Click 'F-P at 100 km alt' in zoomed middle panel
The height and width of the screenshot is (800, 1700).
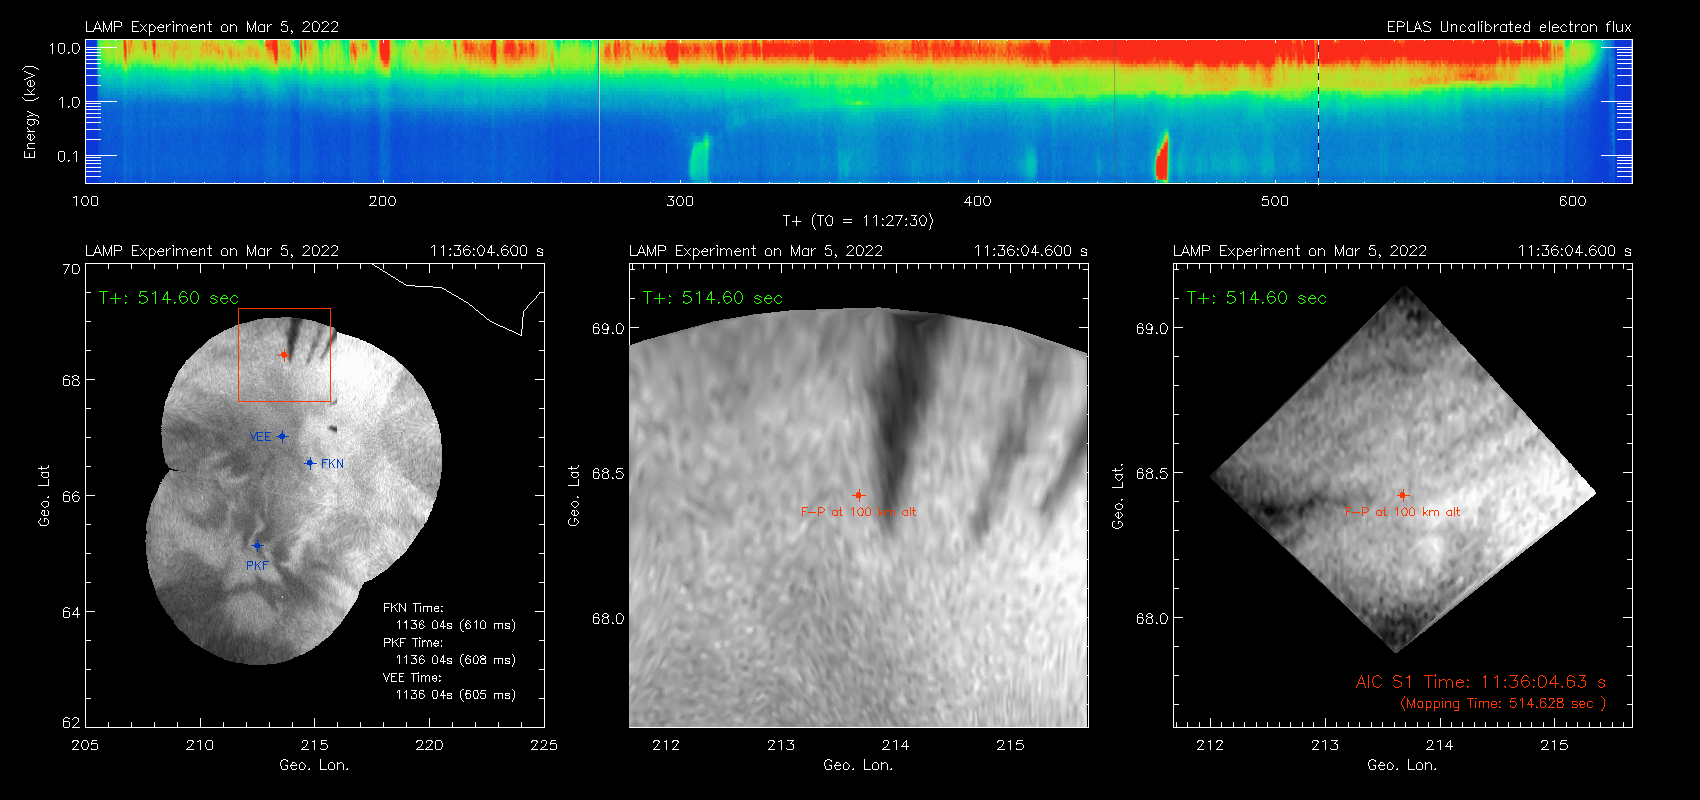point(859,512)
